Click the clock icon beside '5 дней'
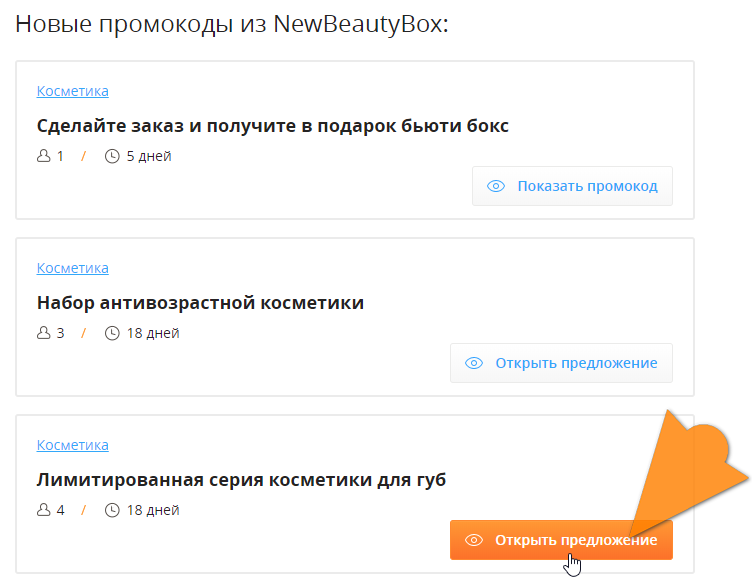The width and height of the screenshot is (752, 588). pos(112,156)
